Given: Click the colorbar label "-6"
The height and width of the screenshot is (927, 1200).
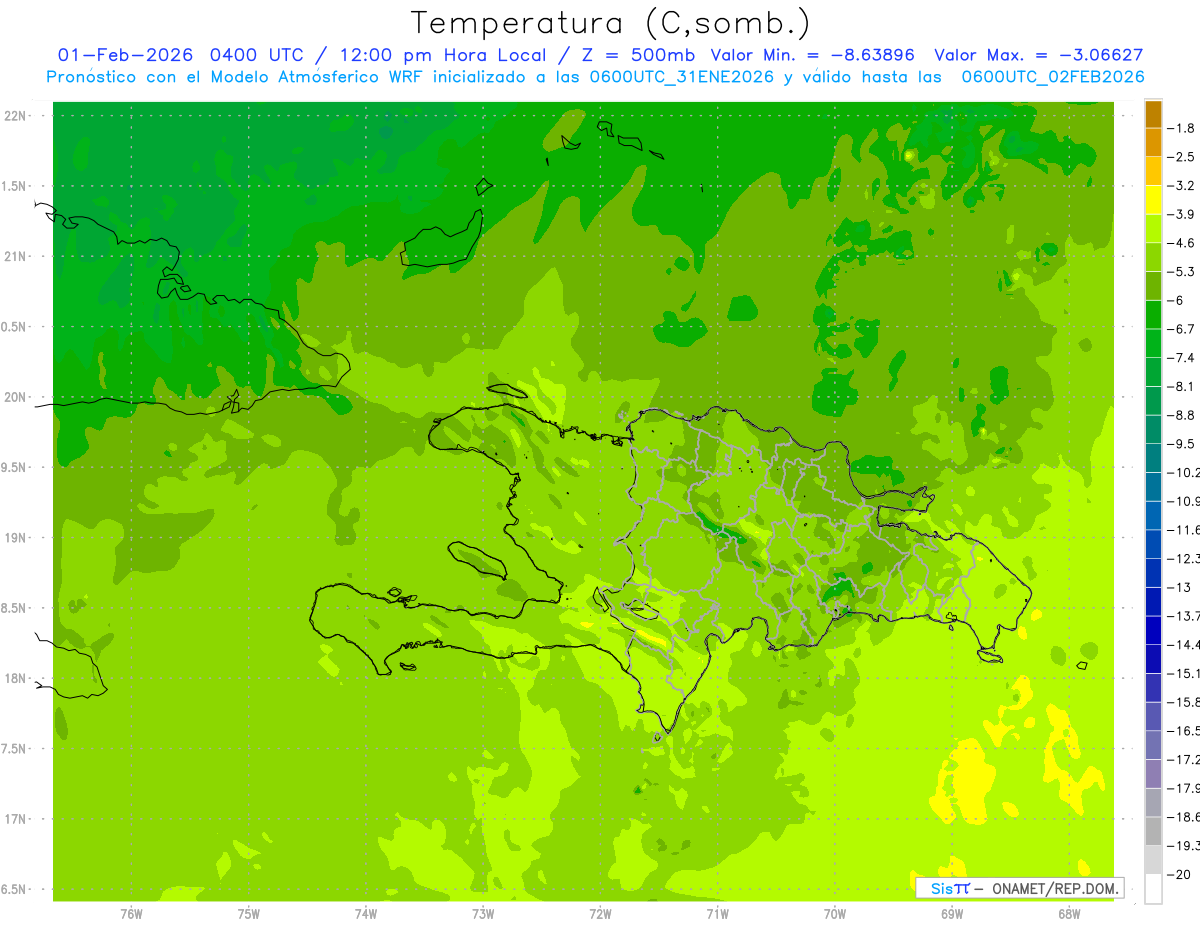Looking at the screenshot, I should (1176, 300).
